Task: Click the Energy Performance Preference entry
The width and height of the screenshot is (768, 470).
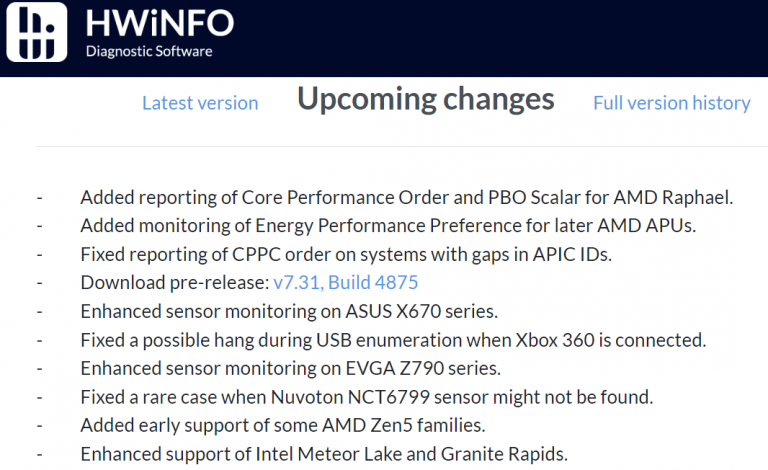Action: coord(388,226)
